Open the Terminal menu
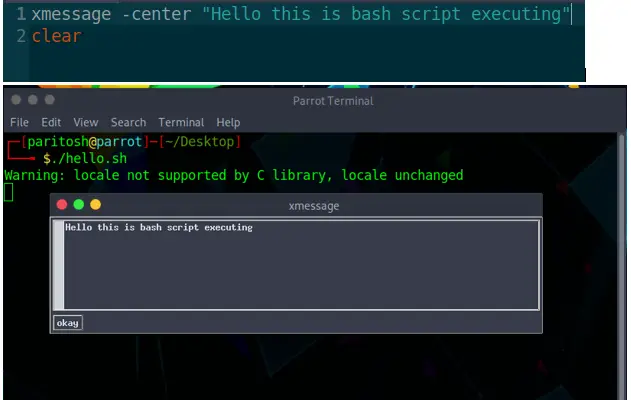Viewport: 631px width, 400px height. click(181, 122)
